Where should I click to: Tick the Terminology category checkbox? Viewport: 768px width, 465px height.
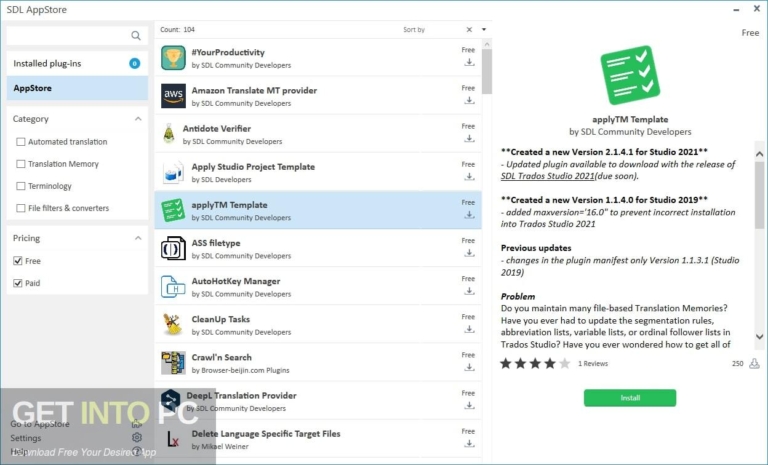point(21,186)
